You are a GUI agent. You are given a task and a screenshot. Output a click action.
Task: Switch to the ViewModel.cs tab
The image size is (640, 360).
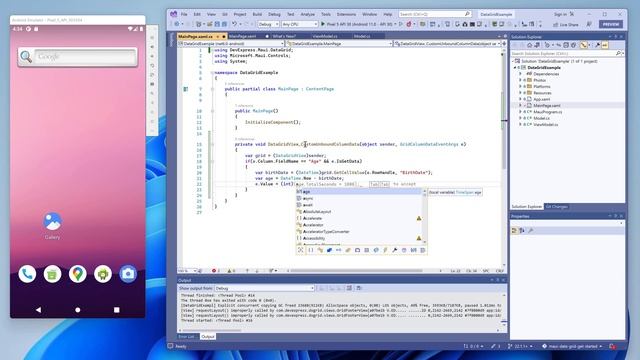point(324,36)
